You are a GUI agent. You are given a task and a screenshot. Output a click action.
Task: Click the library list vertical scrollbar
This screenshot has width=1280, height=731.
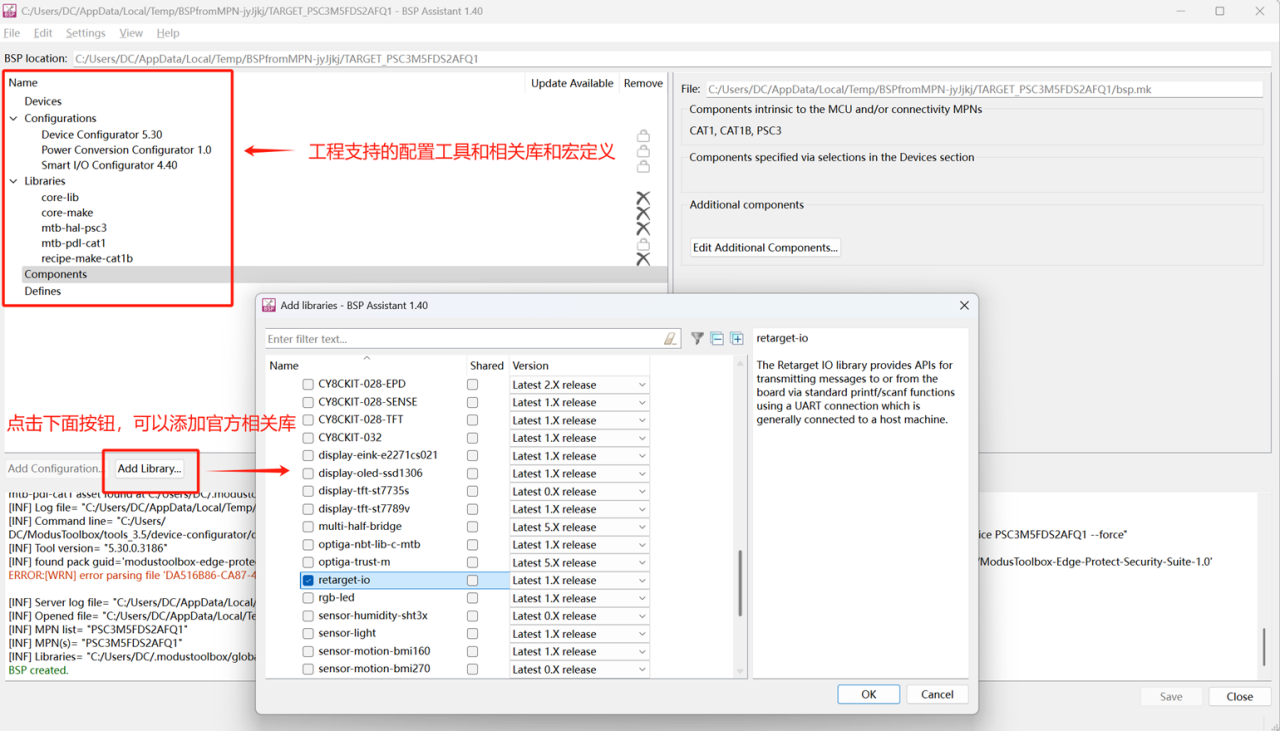tap(740, 582)
